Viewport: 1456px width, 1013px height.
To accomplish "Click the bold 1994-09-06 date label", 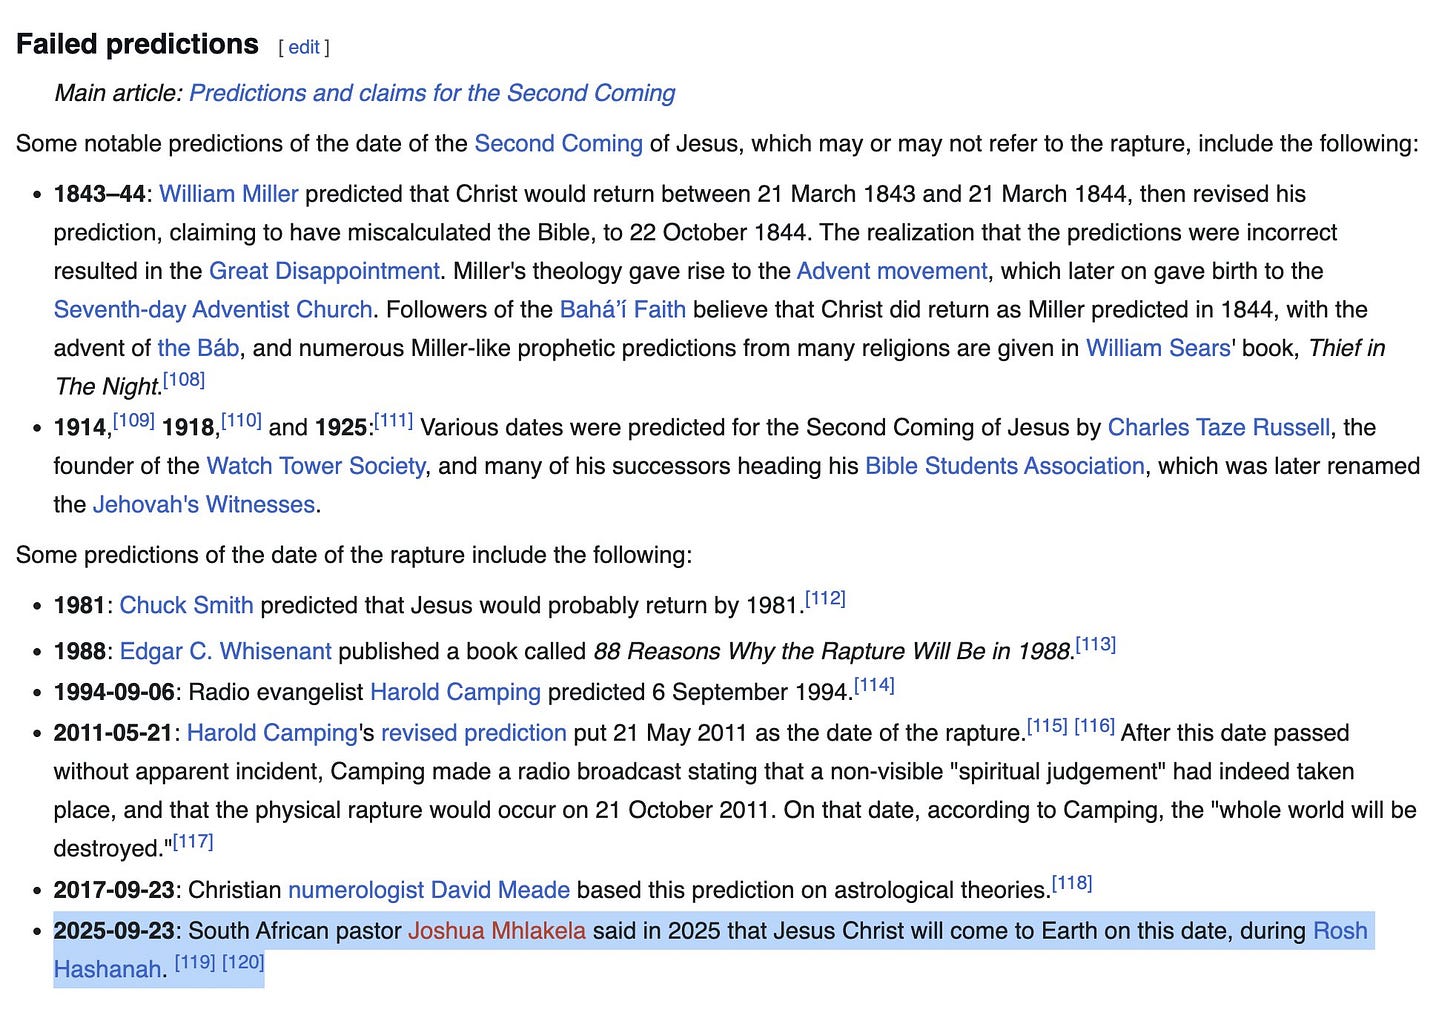I will pyautogui.click(x=114, y=692).
